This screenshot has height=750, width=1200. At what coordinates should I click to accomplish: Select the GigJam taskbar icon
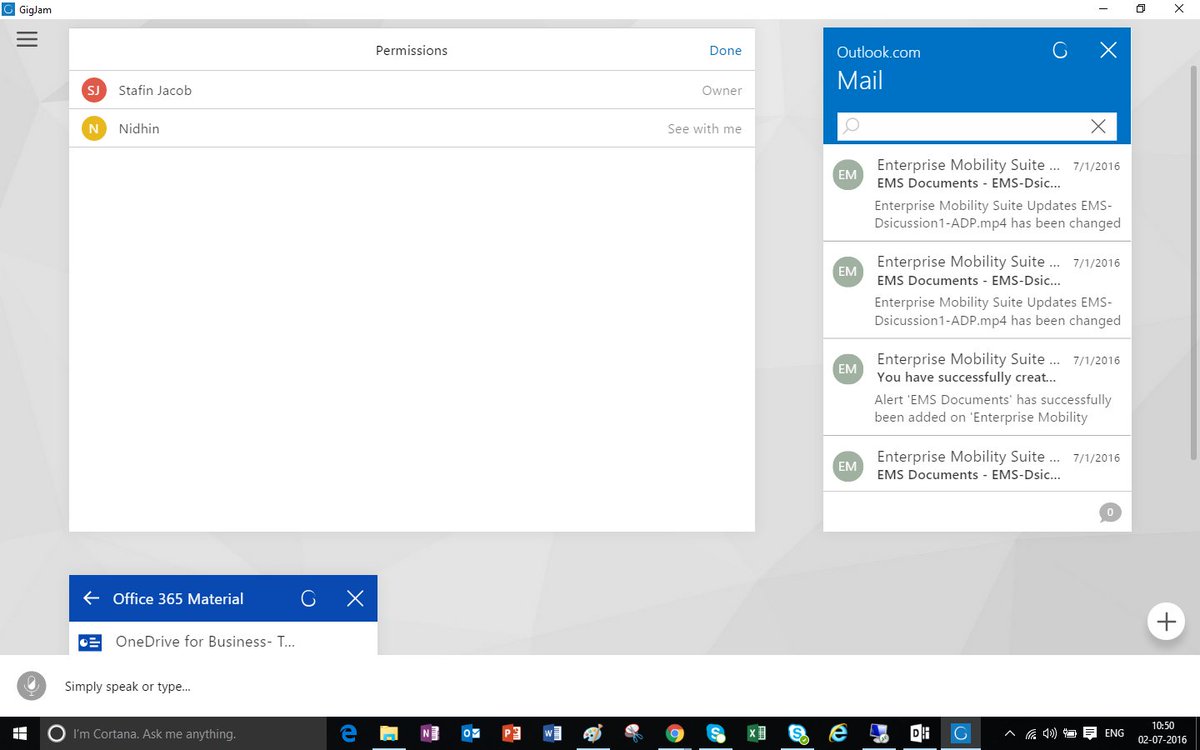960,733
